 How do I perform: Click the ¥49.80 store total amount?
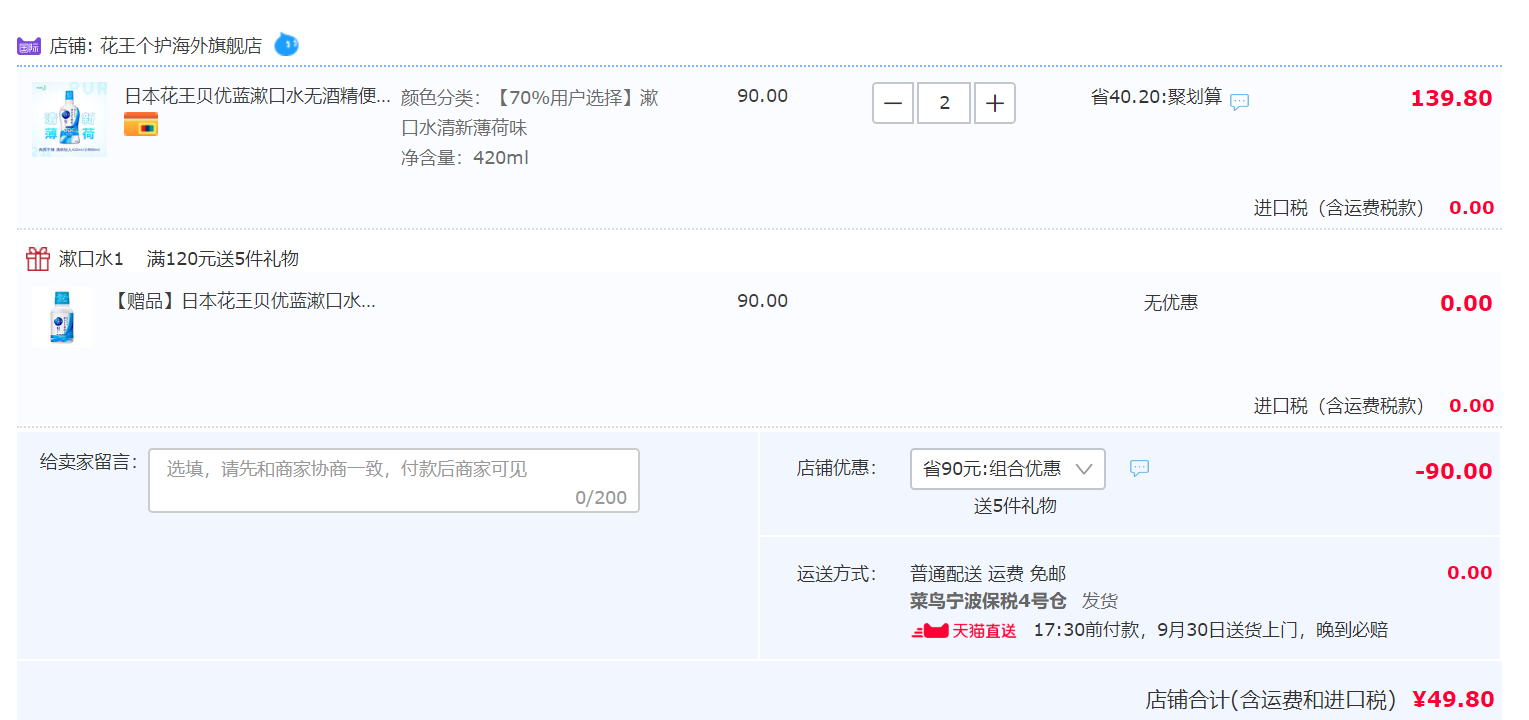(x=1453, y=699)
